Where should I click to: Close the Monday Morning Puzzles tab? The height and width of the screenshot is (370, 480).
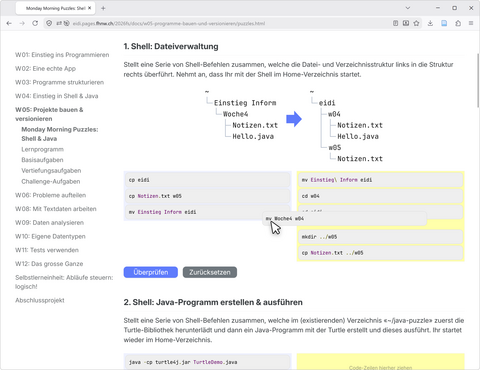point(89,8)
